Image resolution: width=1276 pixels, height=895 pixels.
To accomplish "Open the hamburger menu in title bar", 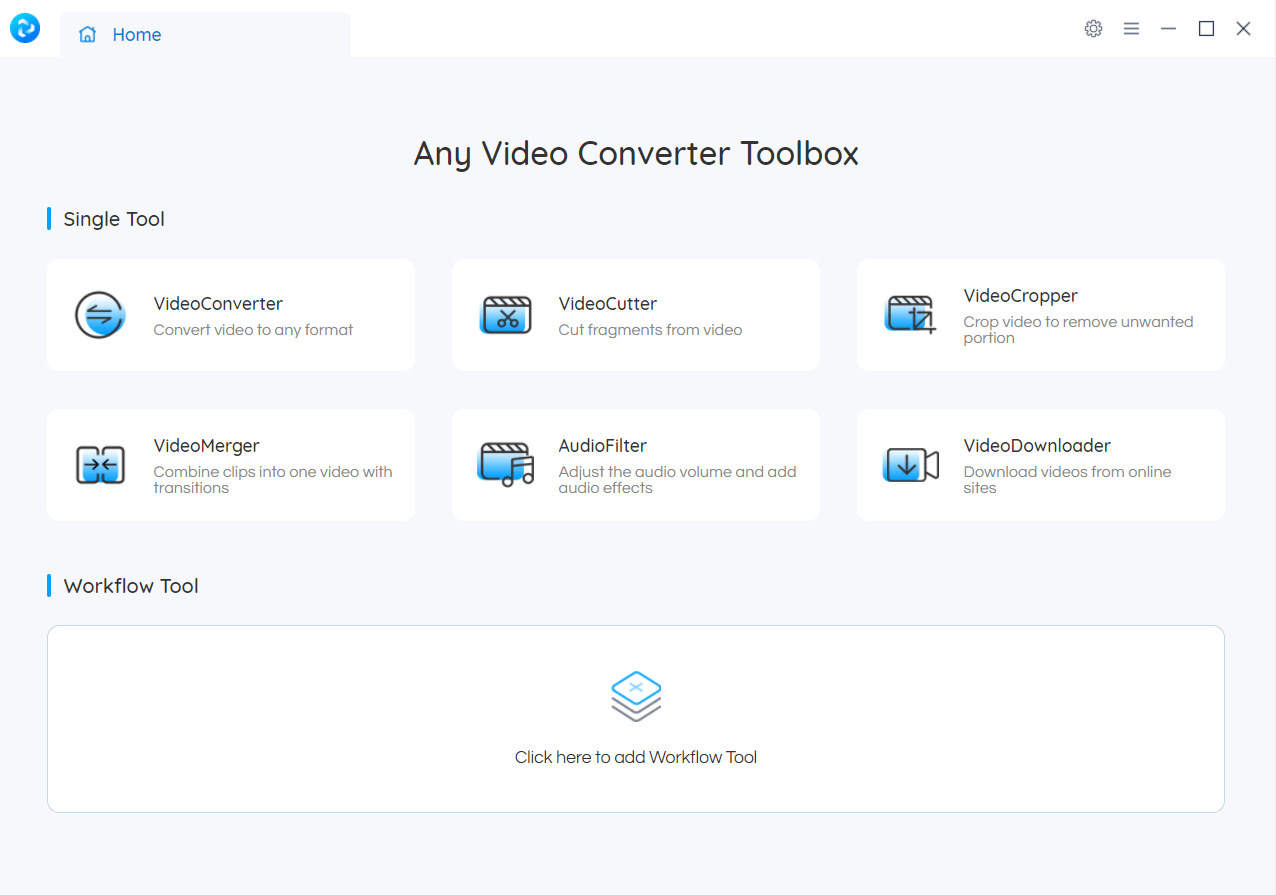I will (1131, 29).
